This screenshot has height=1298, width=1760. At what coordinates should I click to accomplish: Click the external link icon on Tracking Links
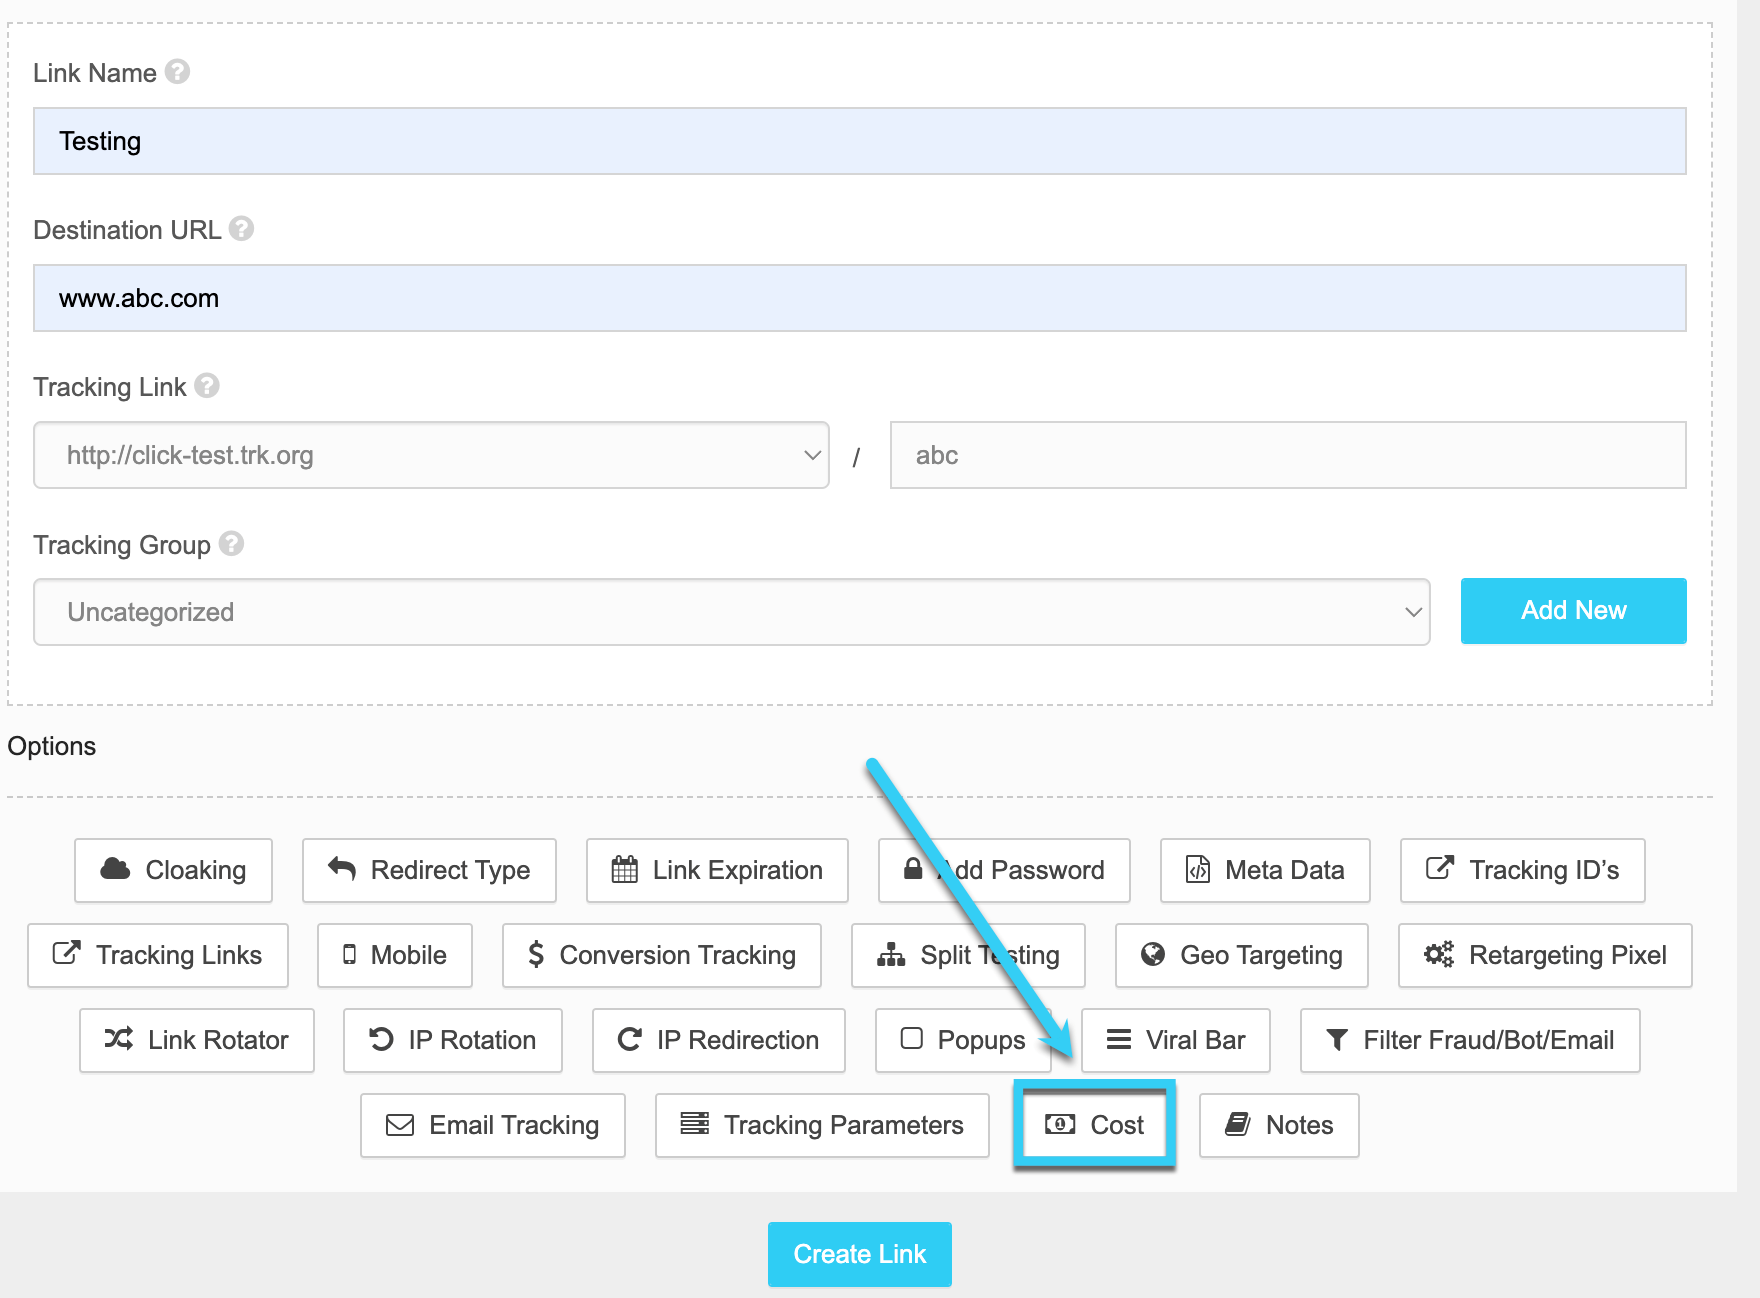[67, 952]
